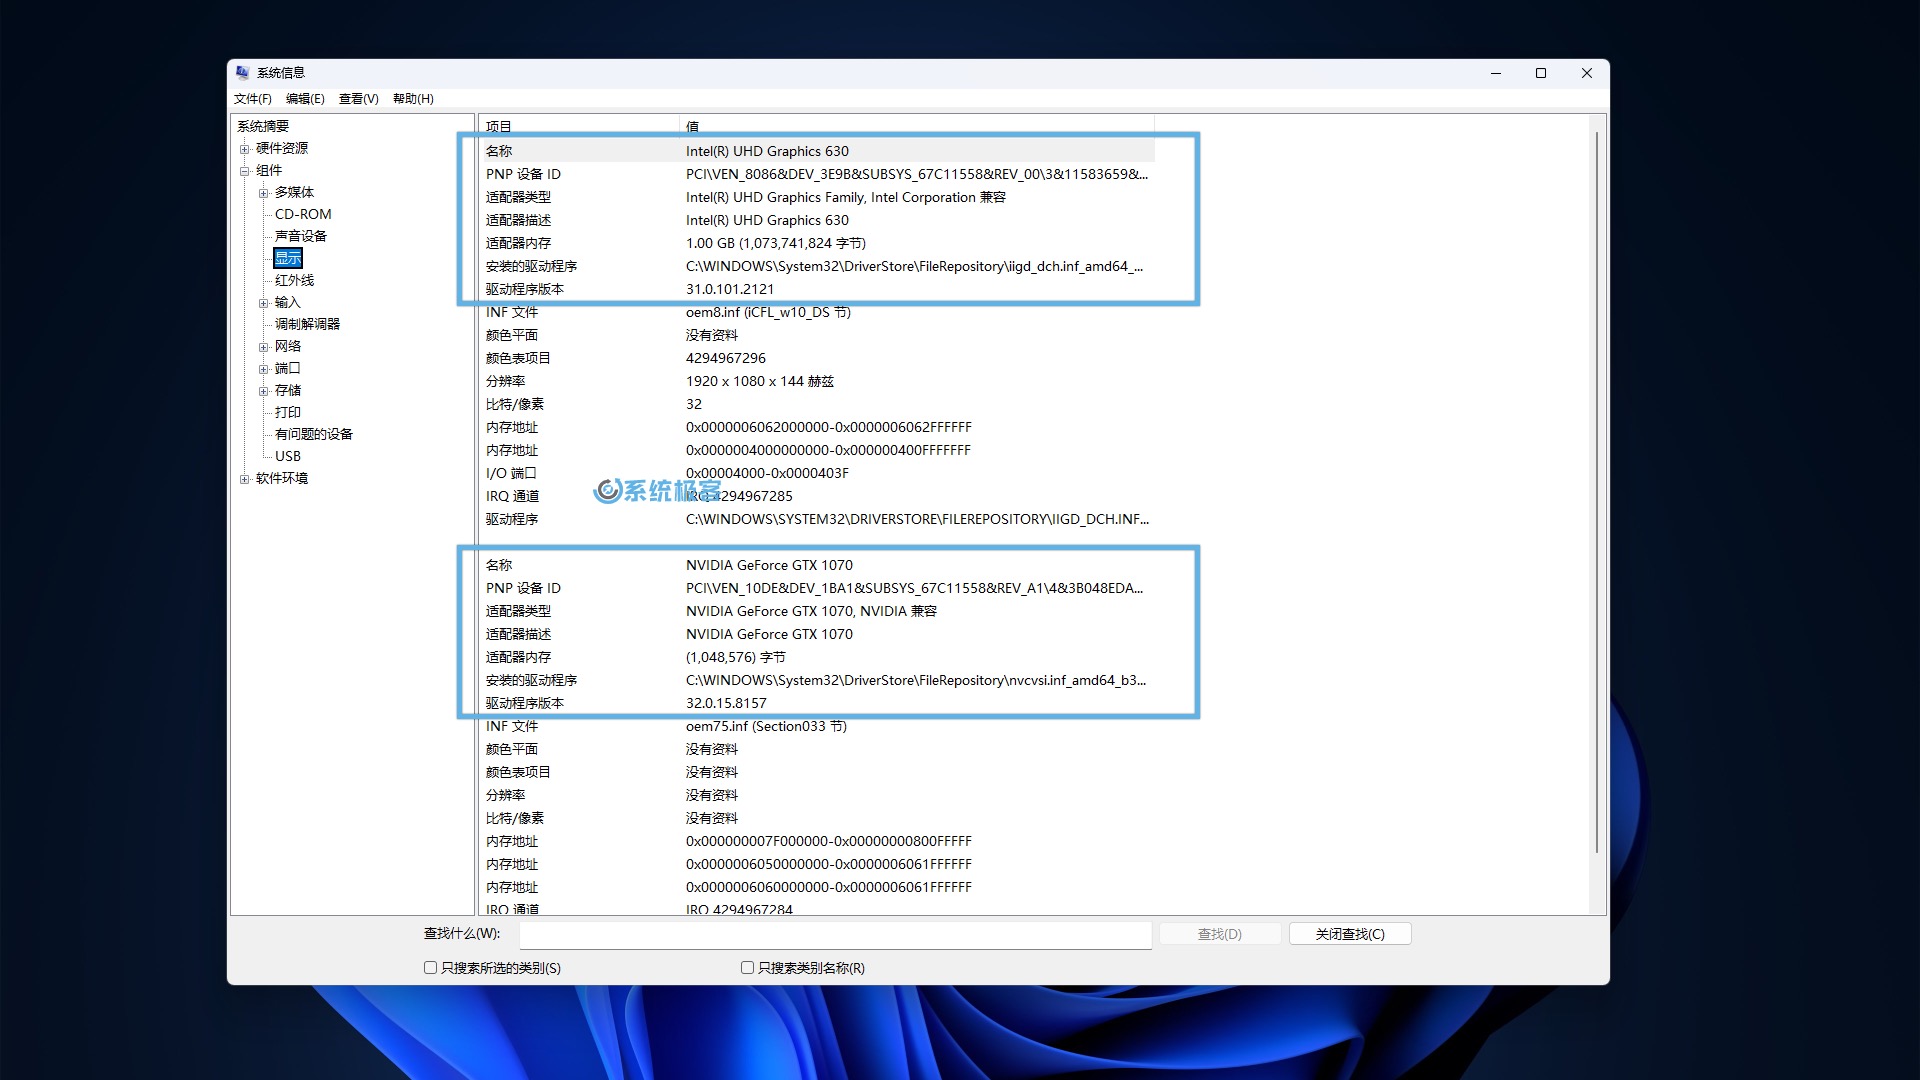Screen dimensions: 1920x1080
Task: Enable the 只搜索所选的类别(S) checkbox
Action: 430,967
